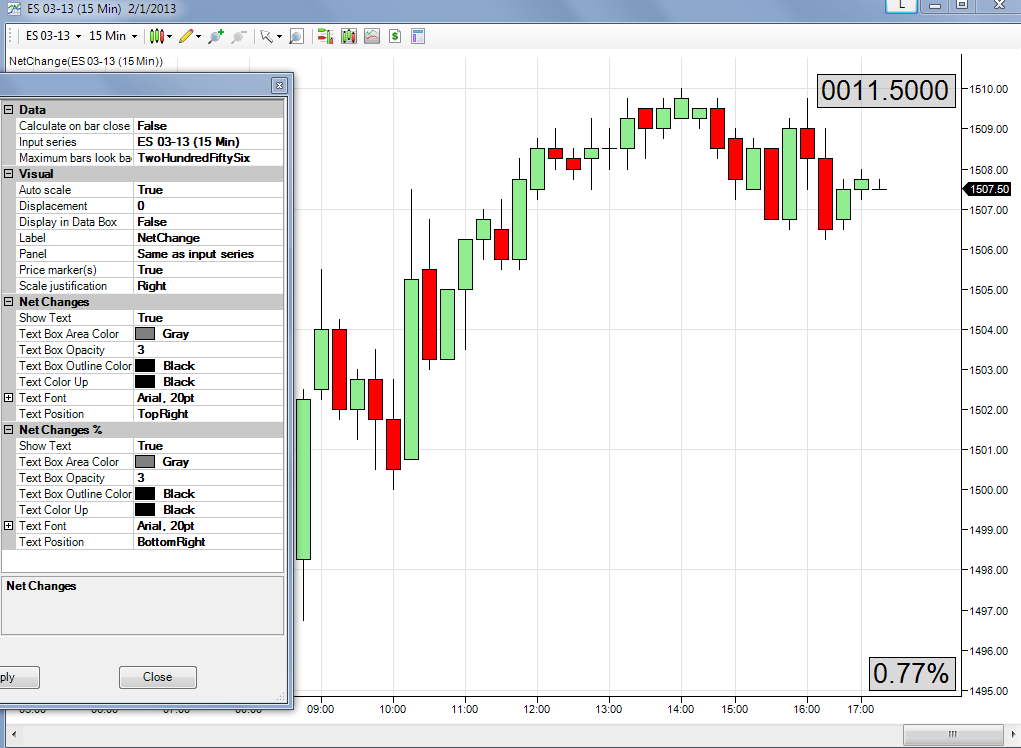Click the chart window icon beside the title
The image size is (1021, 748).
click(x=14, y=8)
